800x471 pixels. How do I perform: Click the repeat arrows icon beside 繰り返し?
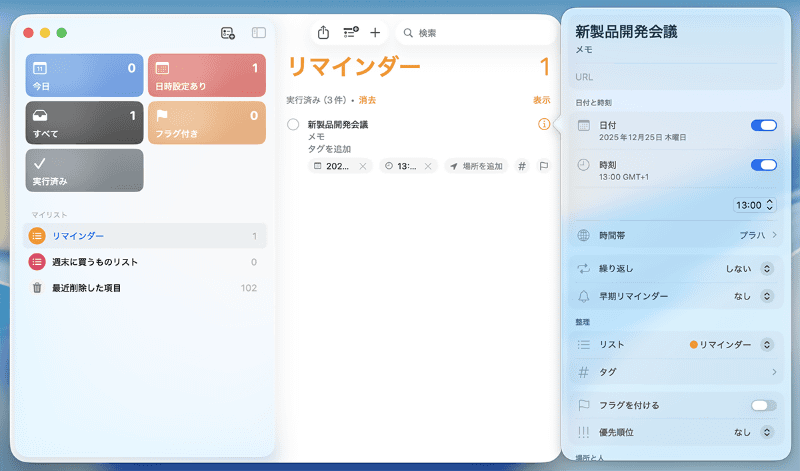(583, 268)
